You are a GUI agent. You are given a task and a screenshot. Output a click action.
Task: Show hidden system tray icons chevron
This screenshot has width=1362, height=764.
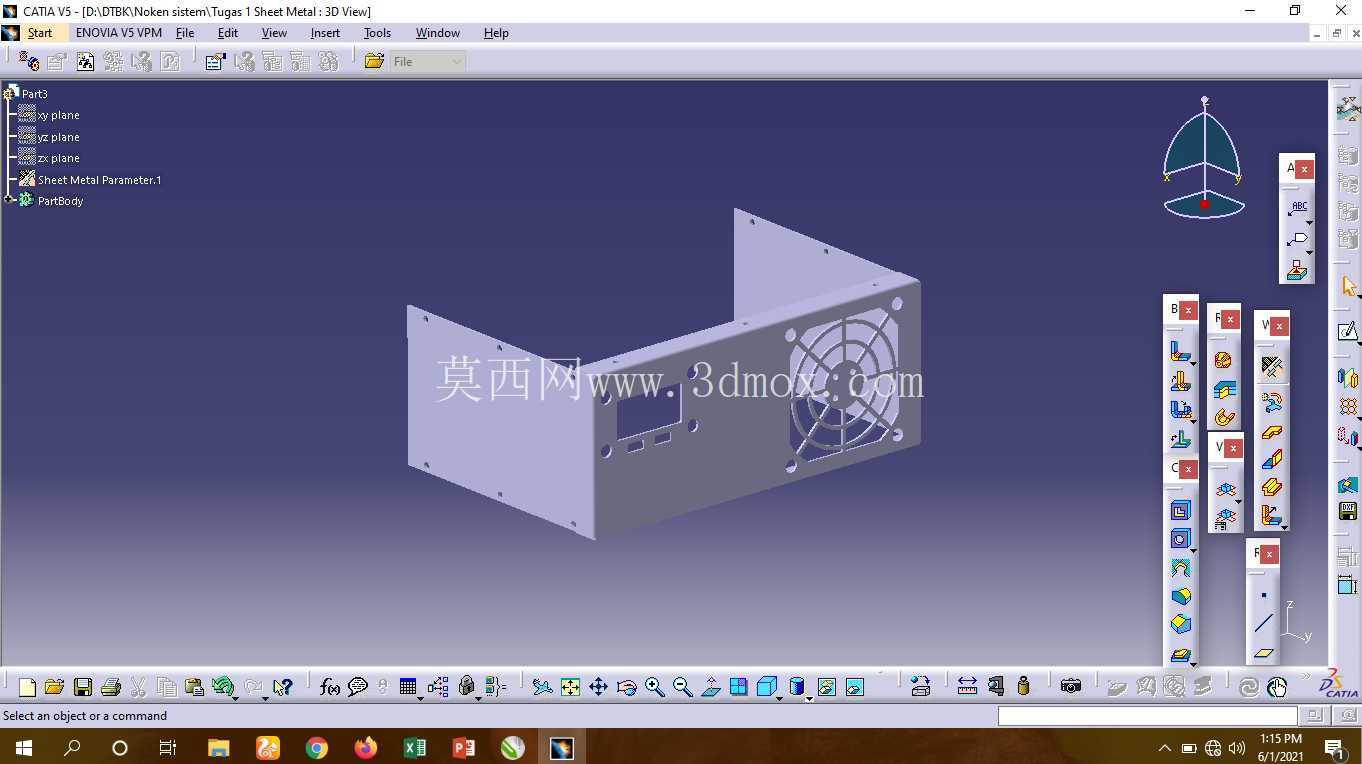(1165, 748)
